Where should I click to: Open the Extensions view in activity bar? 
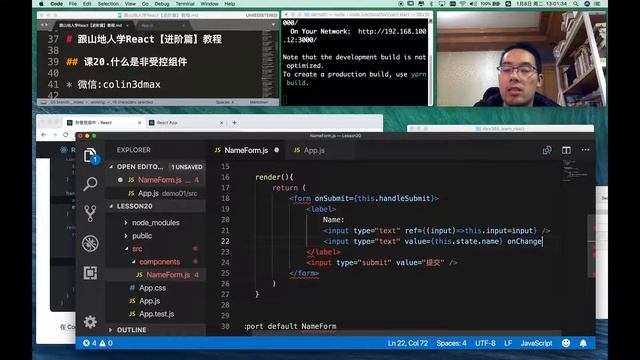(90, 272)
